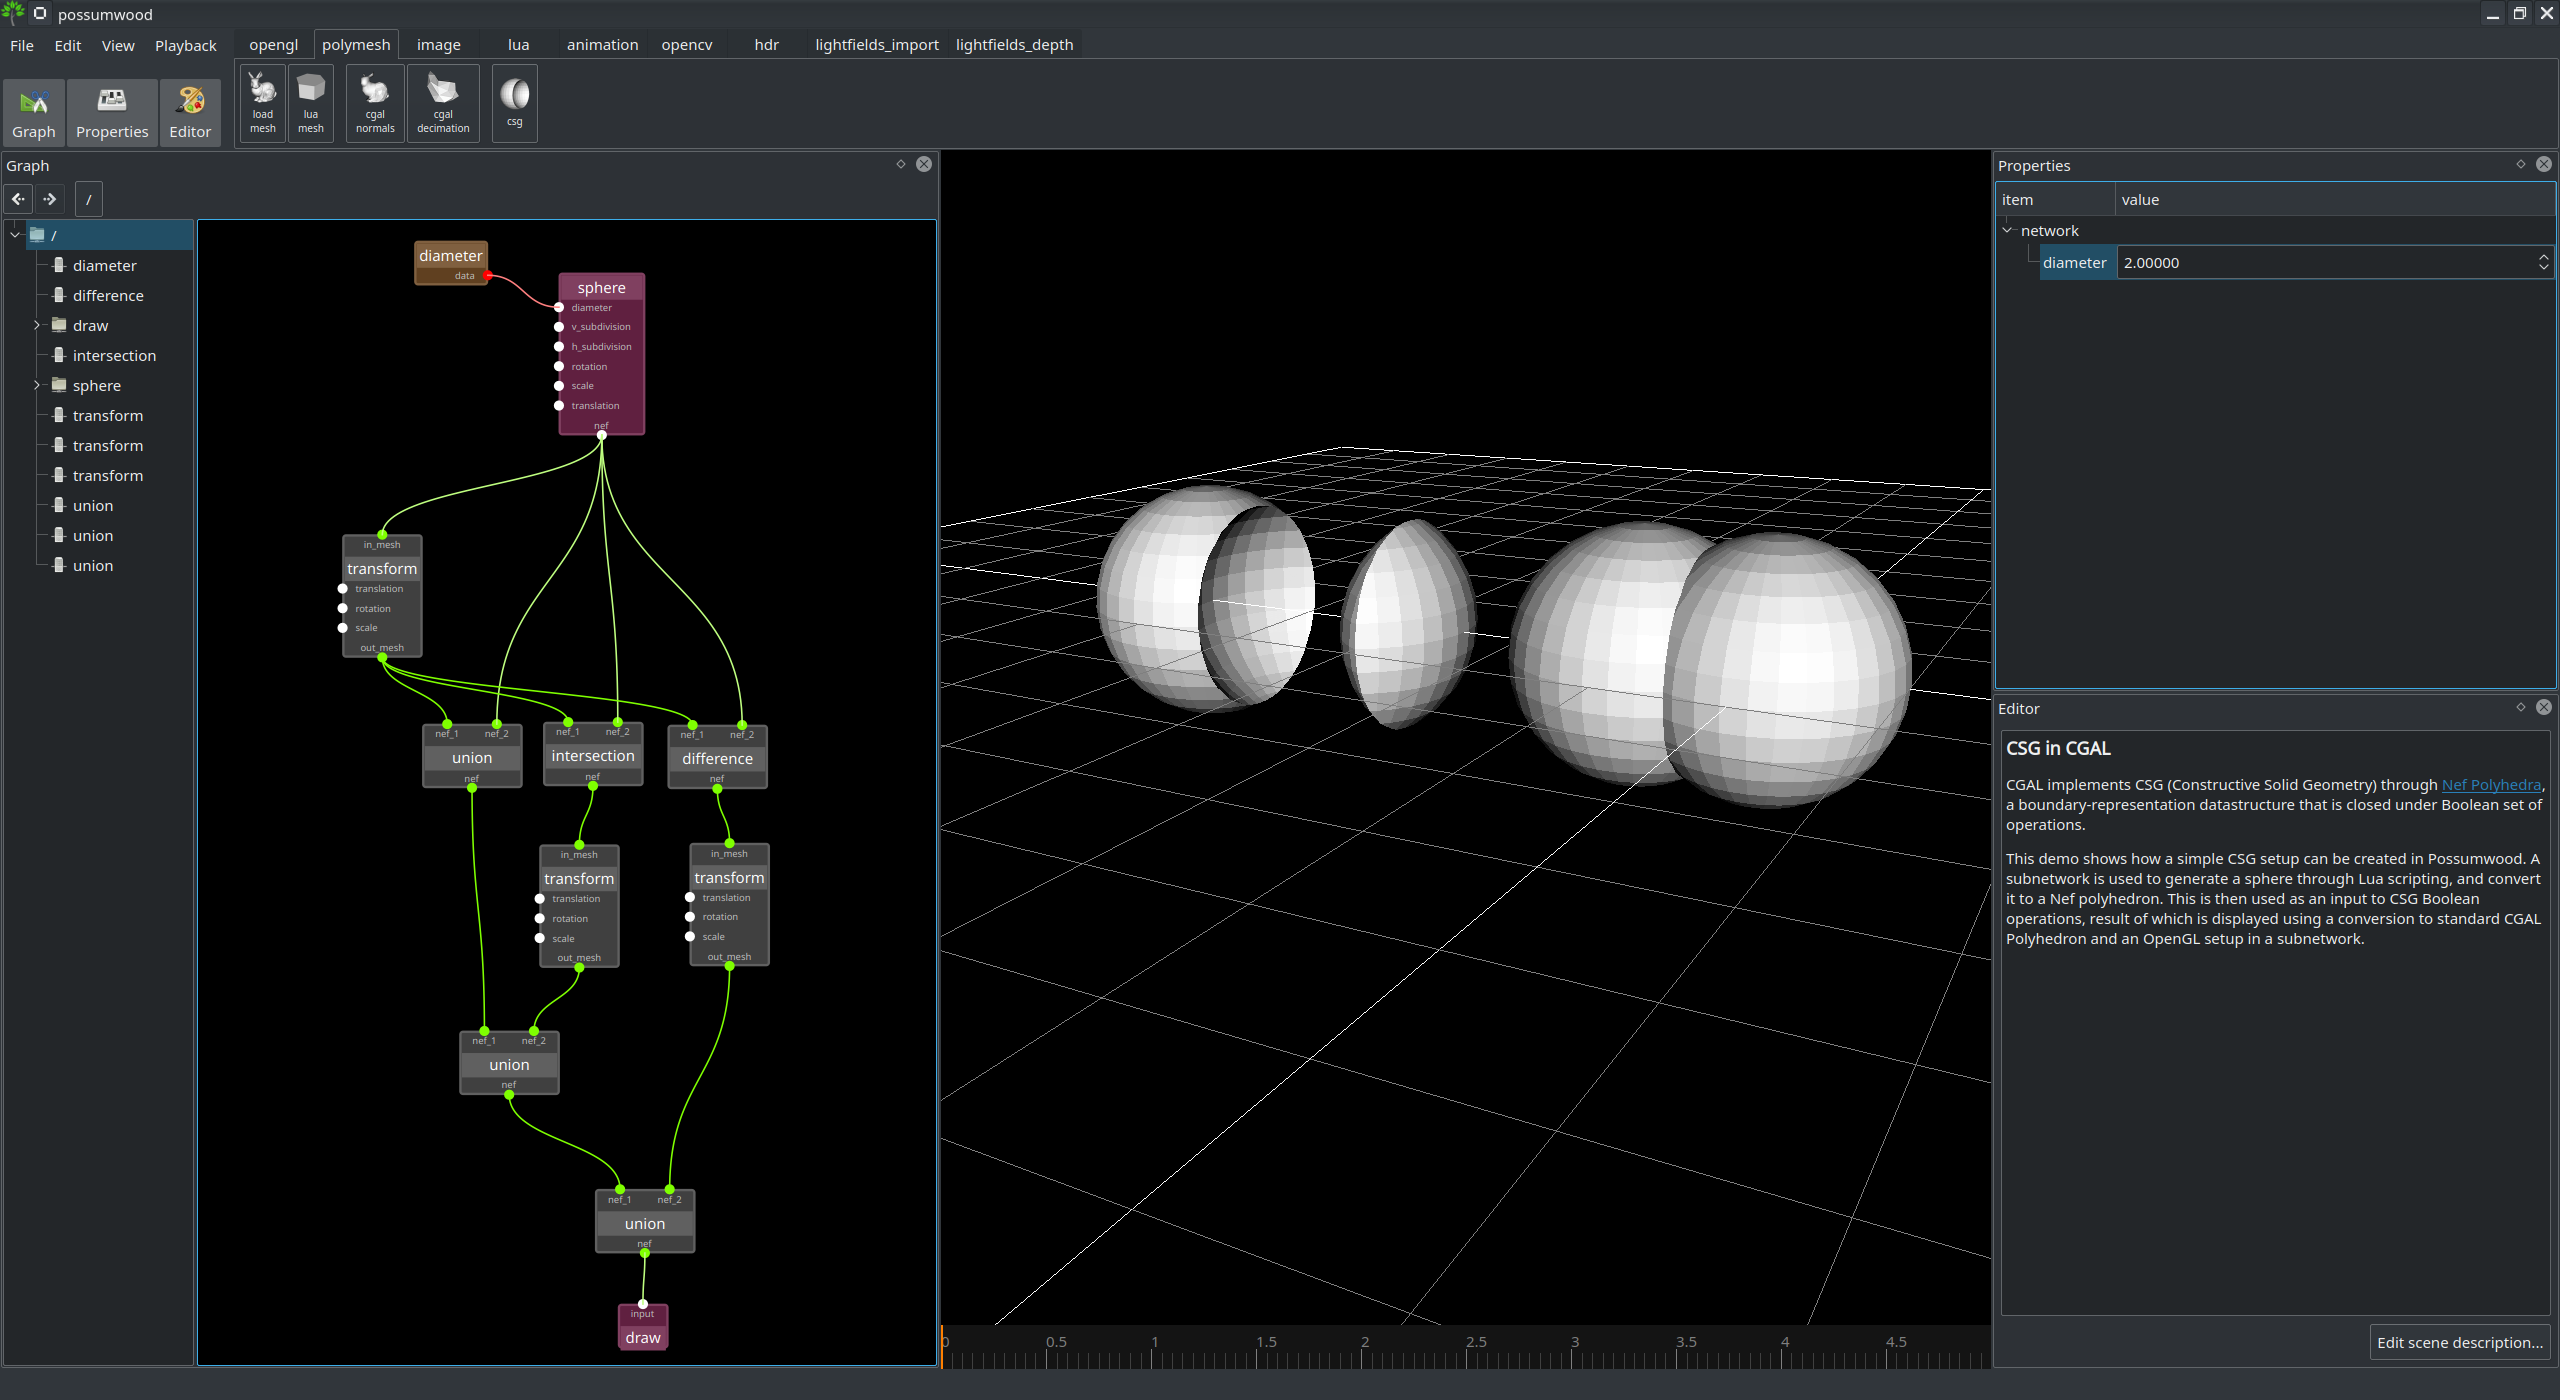The width and height of the screenshot is (2560, 1400).
Task: Toggle the Editor panel button
Action: [x=190, y=112]
